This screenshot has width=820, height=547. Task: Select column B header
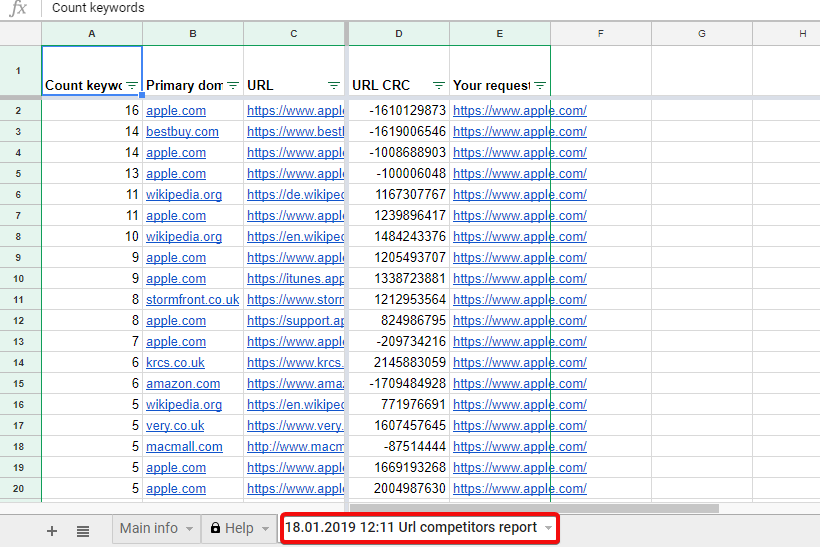tap(193, 33)
